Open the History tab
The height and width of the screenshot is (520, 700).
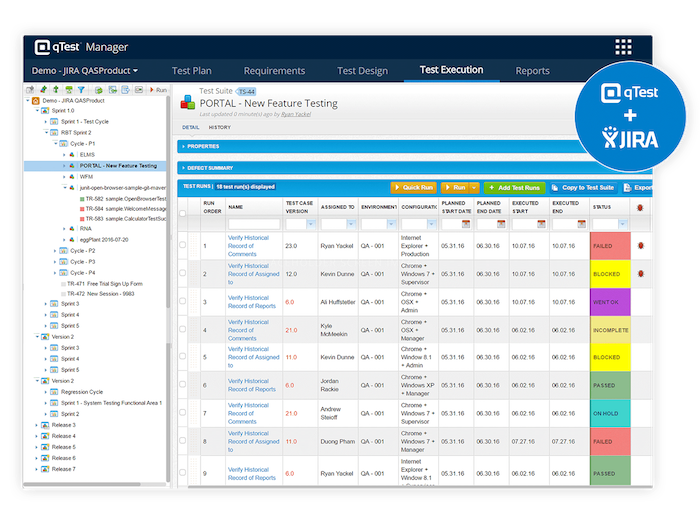[219, 127]
